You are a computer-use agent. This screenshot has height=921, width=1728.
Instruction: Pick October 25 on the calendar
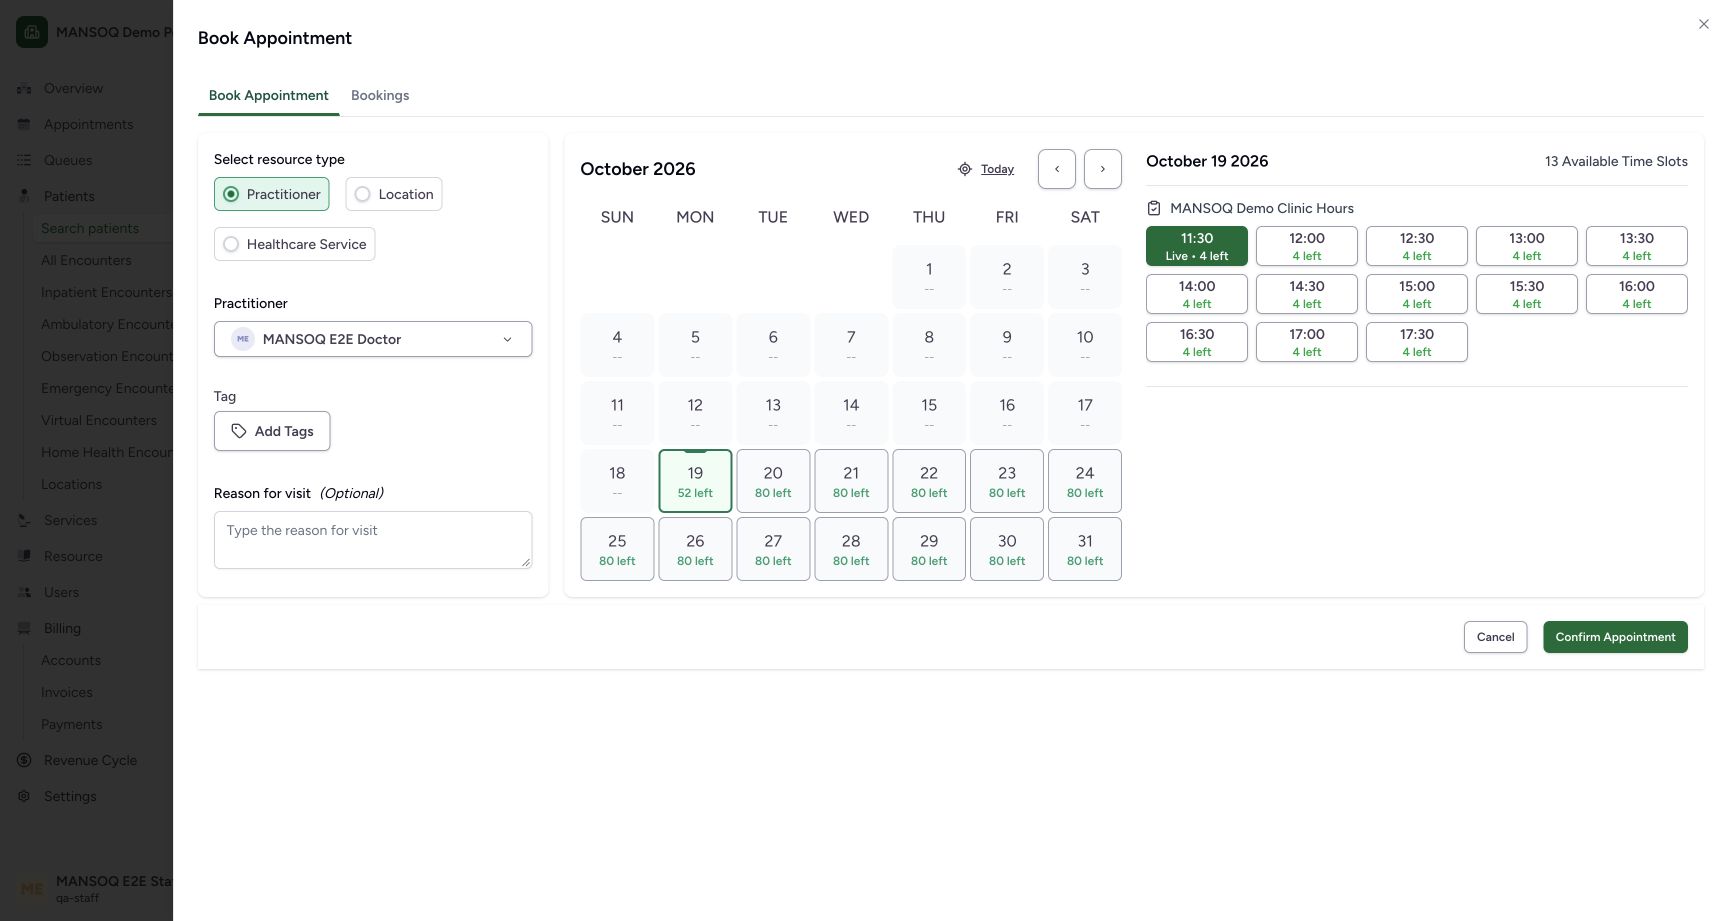[x=617, y=549]
